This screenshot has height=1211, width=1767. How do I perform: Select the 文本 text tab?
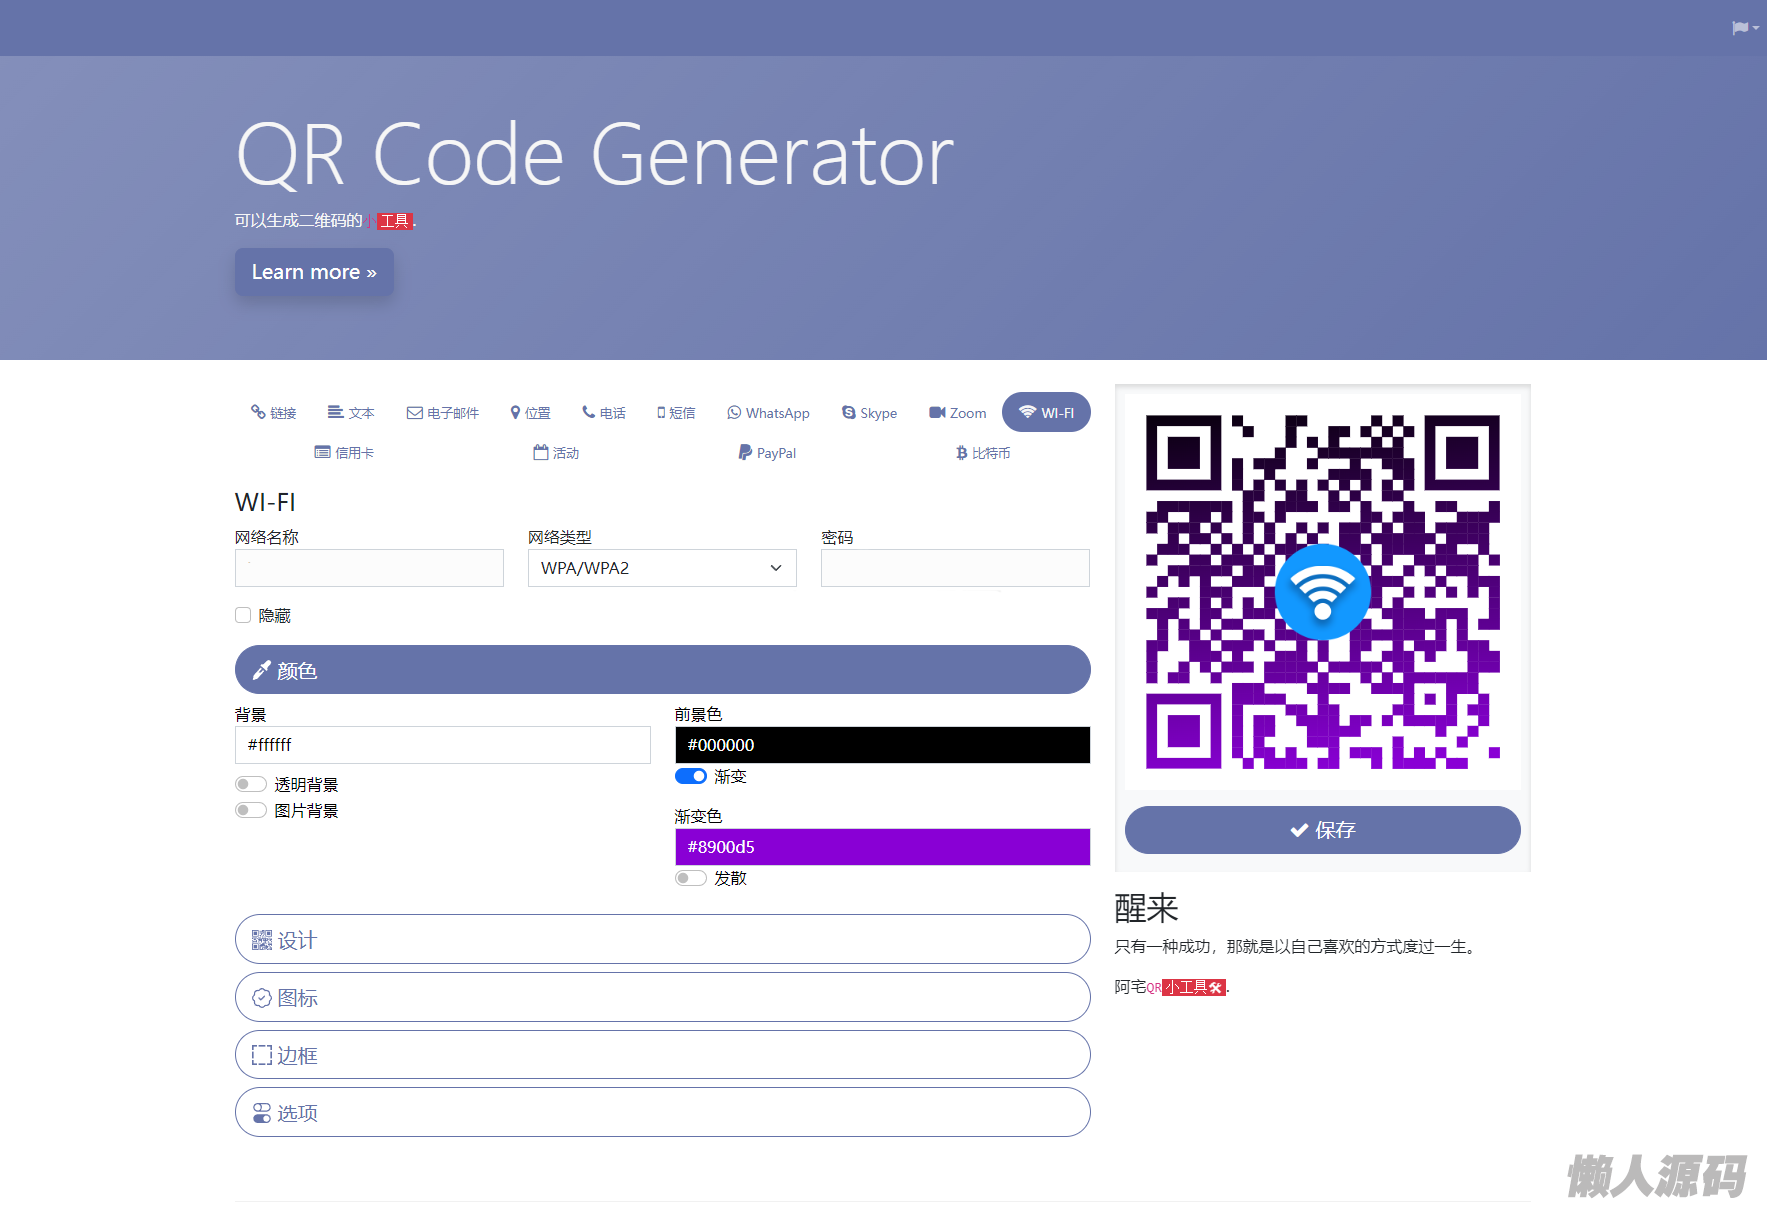351,413
